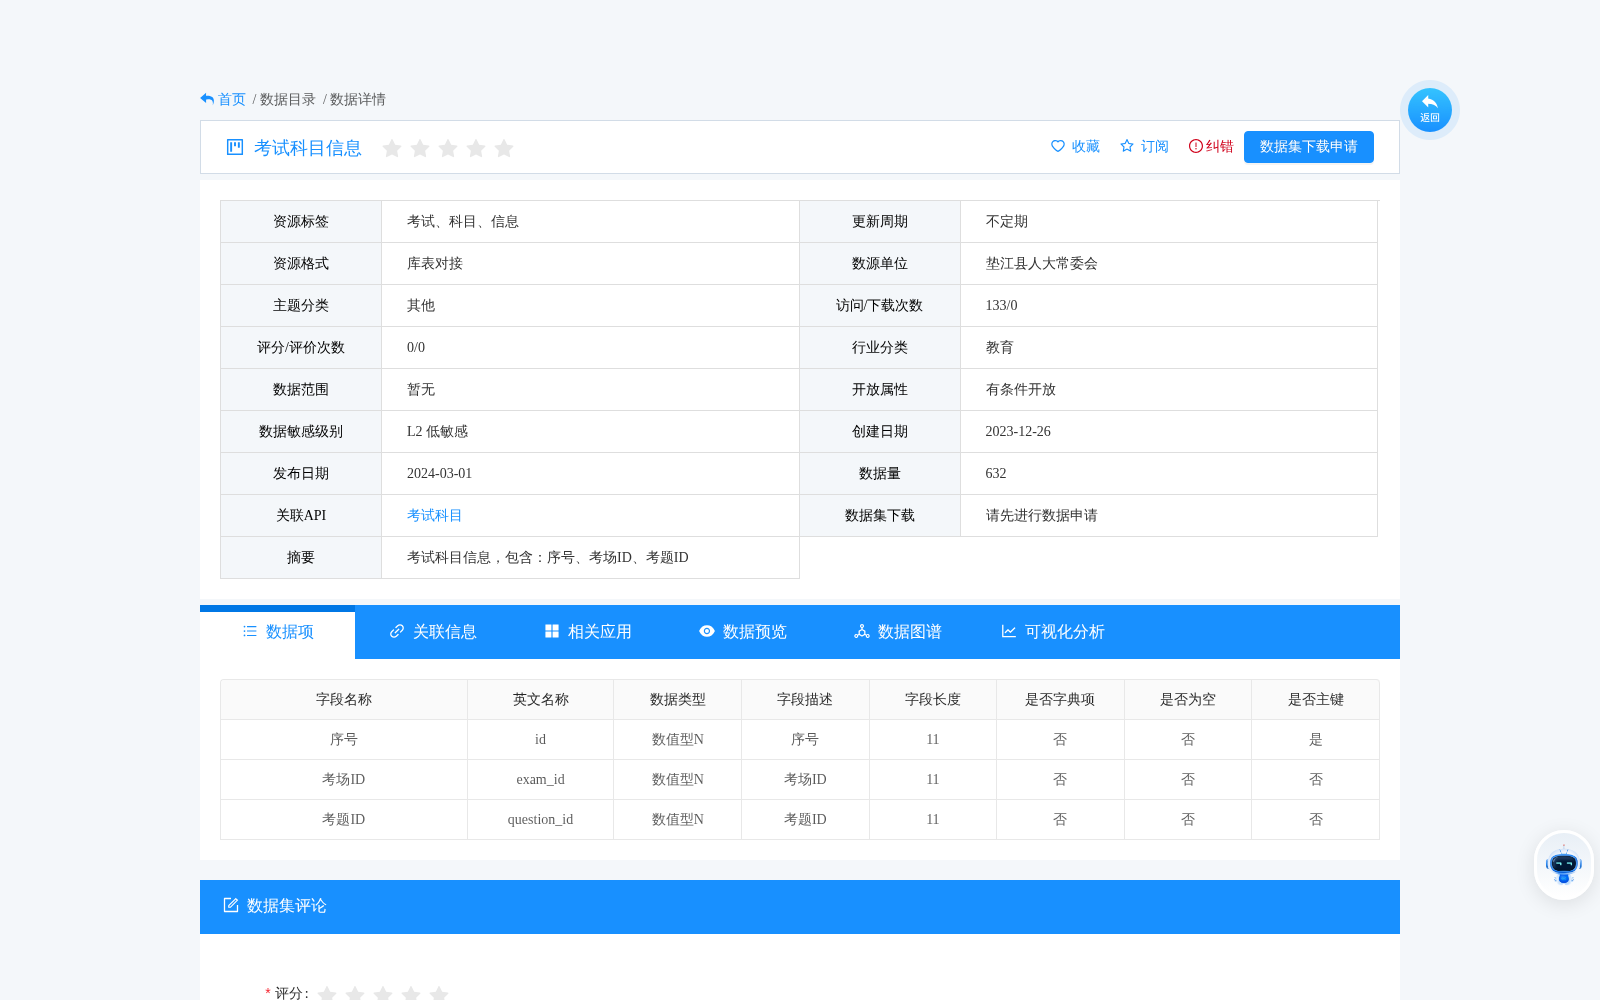
Task: Rate fifth star in title bar
Action: 504,148
